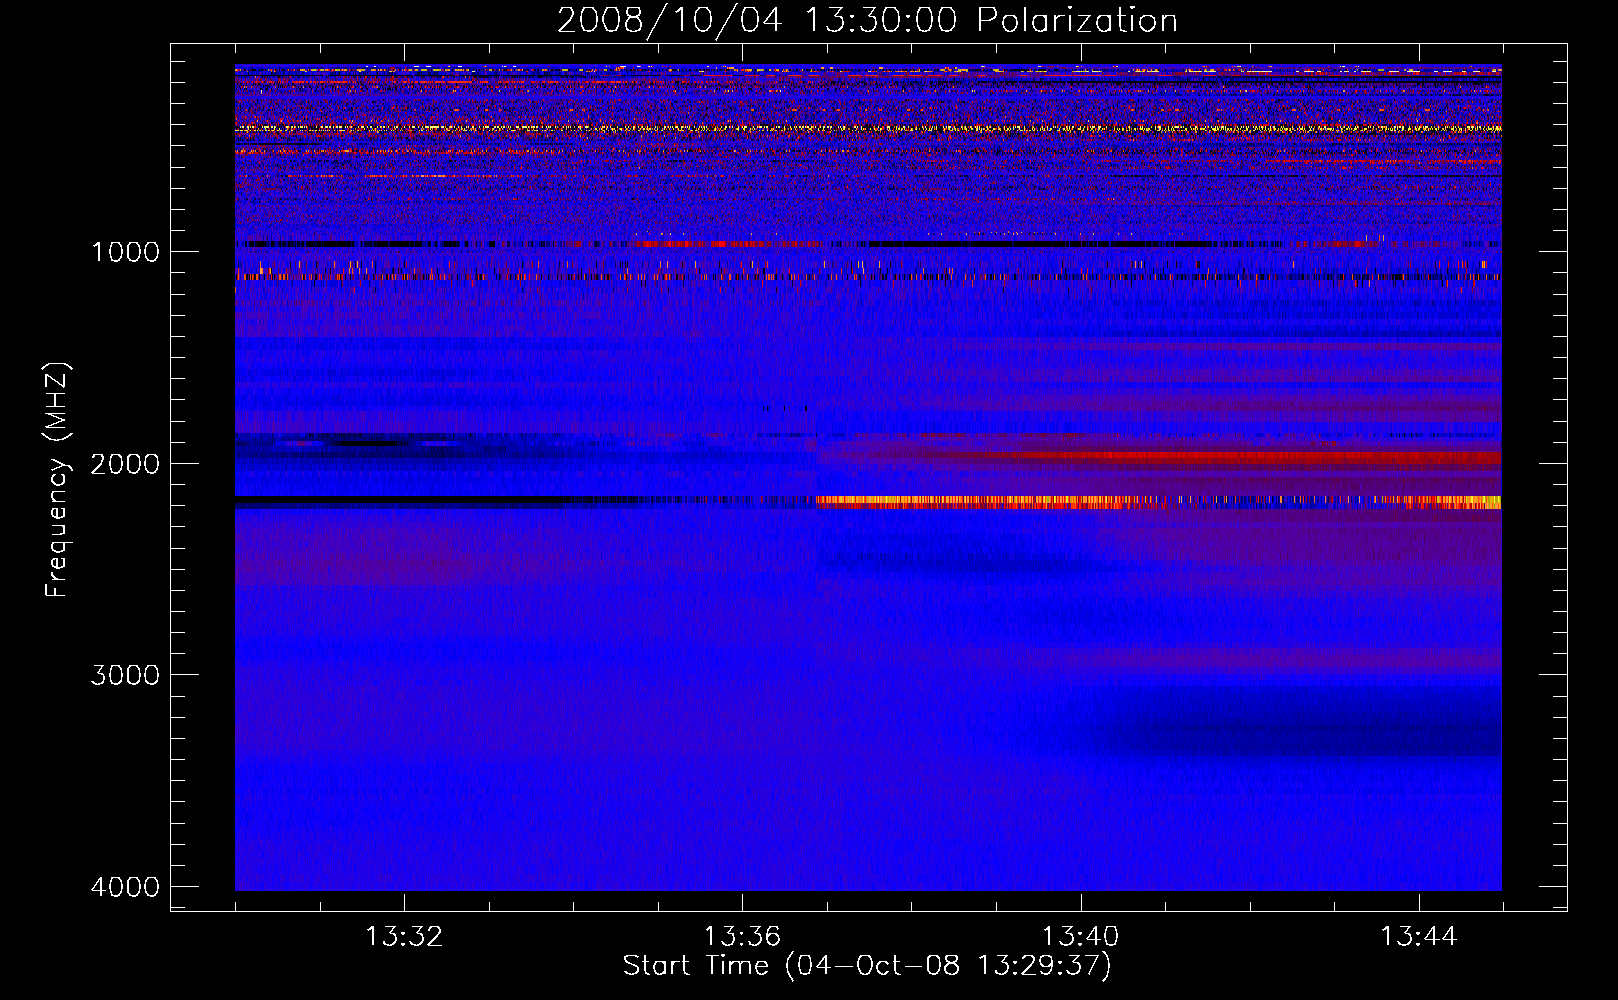Click the 'Frequency (MHZ)' axis label
Viewport: 1618px width, 1000px height.
tap(57, 480)
